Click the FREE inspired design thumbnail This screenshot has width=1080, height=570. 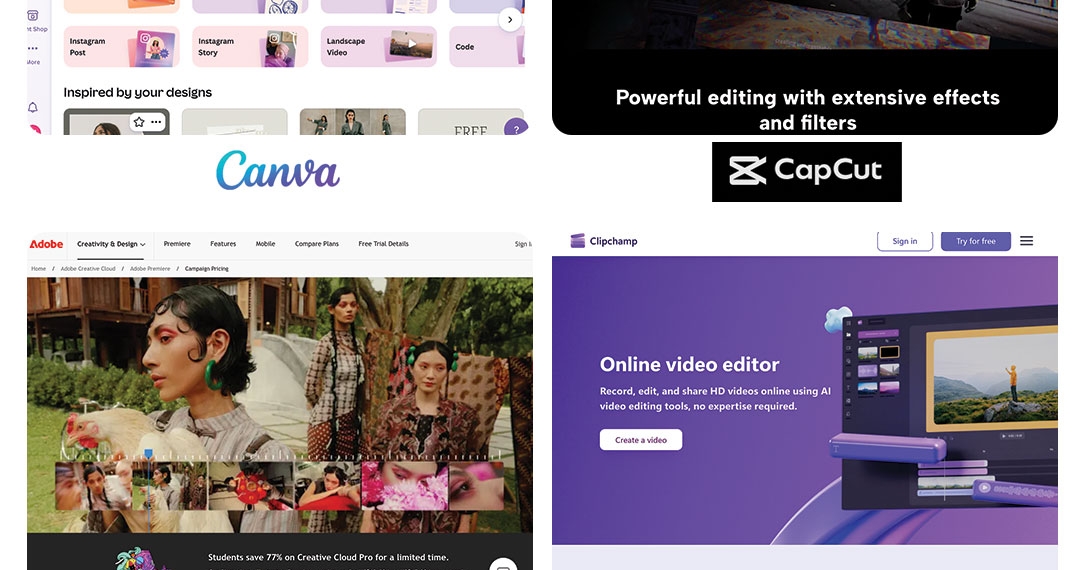(470, 122)
